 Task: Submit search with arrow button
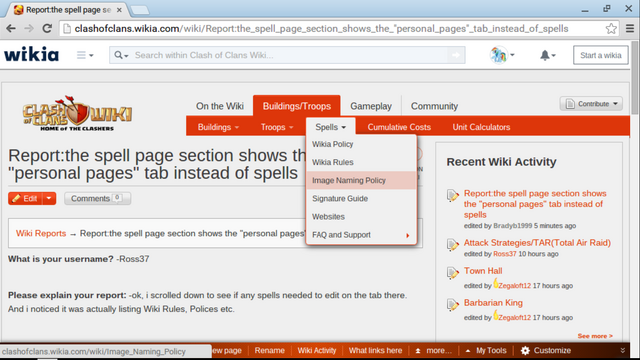456,55
